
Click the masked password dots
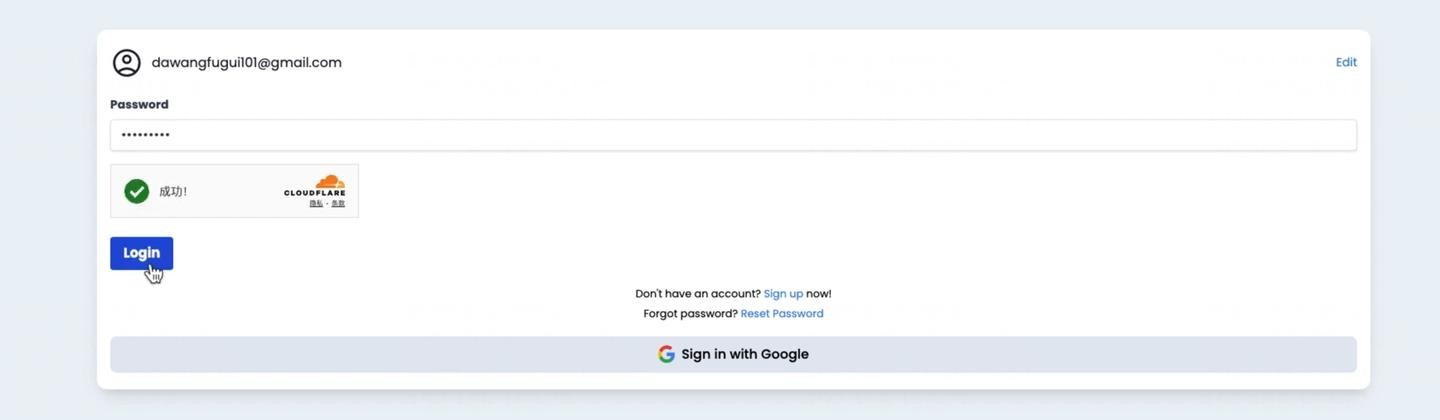point(145,135)
